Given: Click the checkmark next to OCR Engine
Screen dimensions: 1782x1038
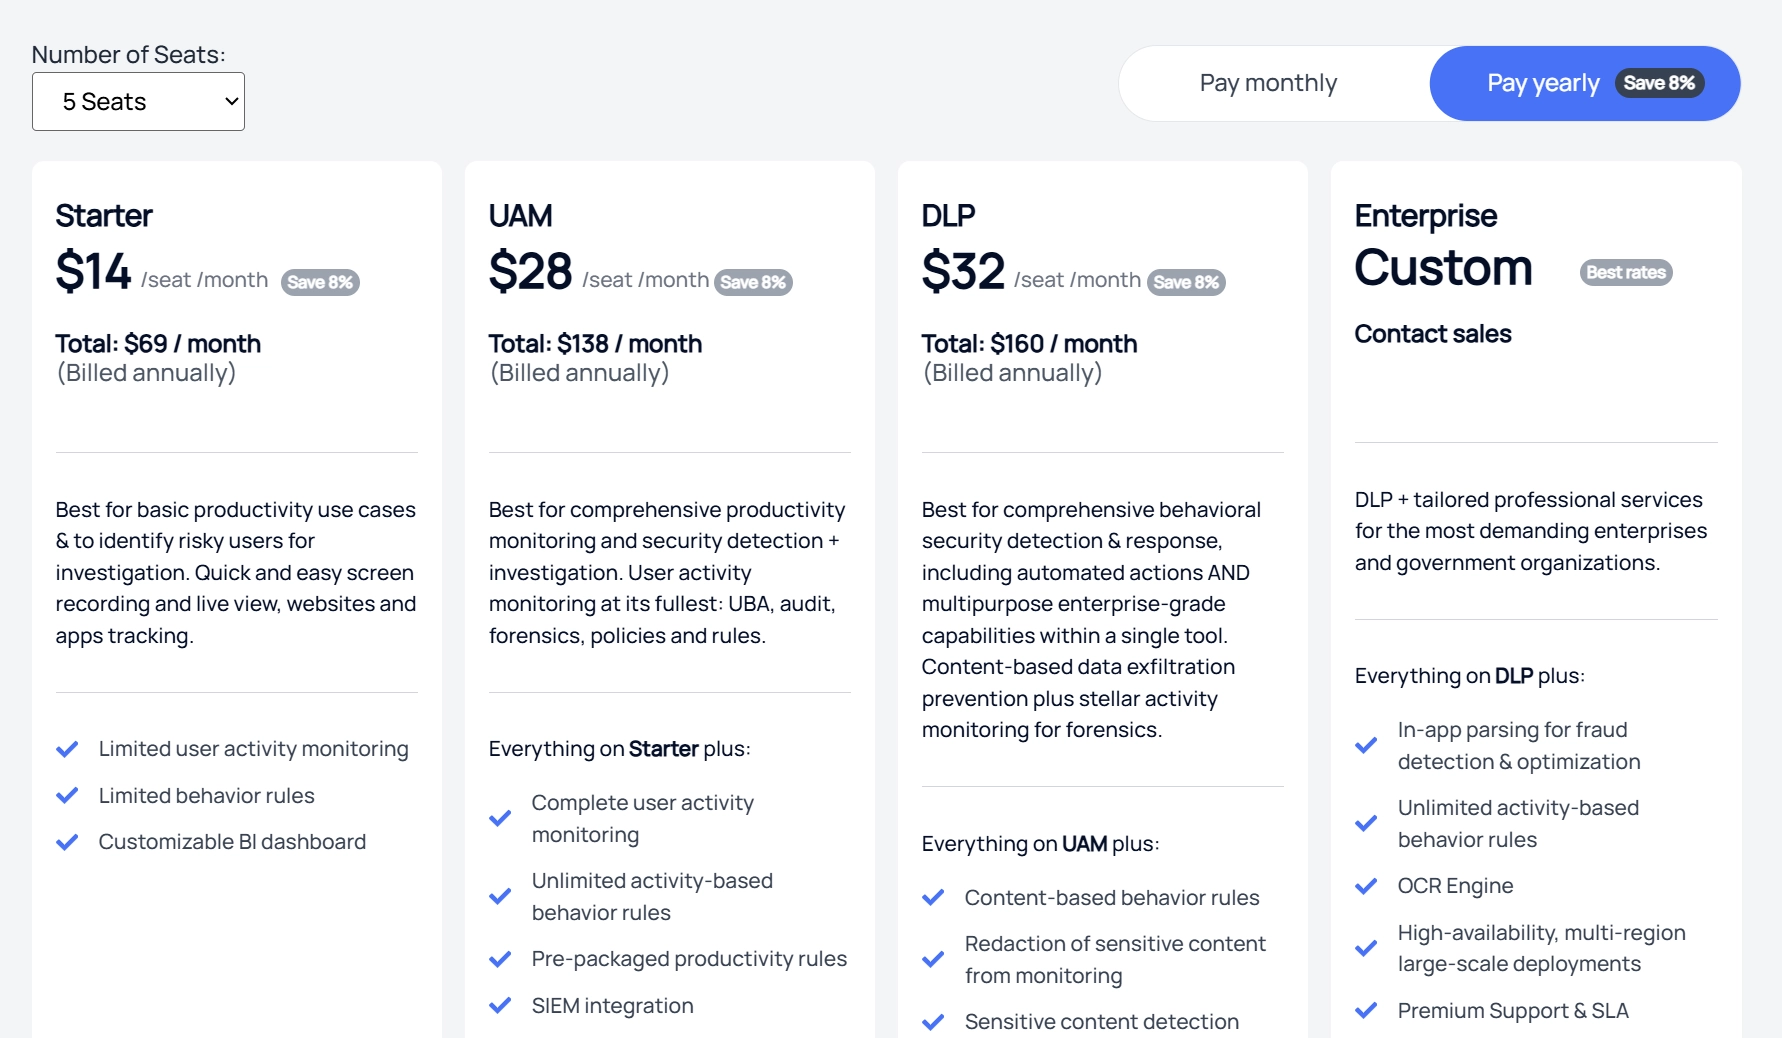Looking at the screenshot, I should 1367,885.
